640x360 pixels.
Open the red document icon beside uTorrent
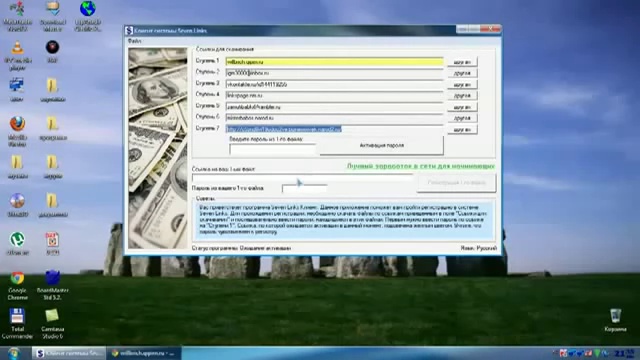coord(52,244)
